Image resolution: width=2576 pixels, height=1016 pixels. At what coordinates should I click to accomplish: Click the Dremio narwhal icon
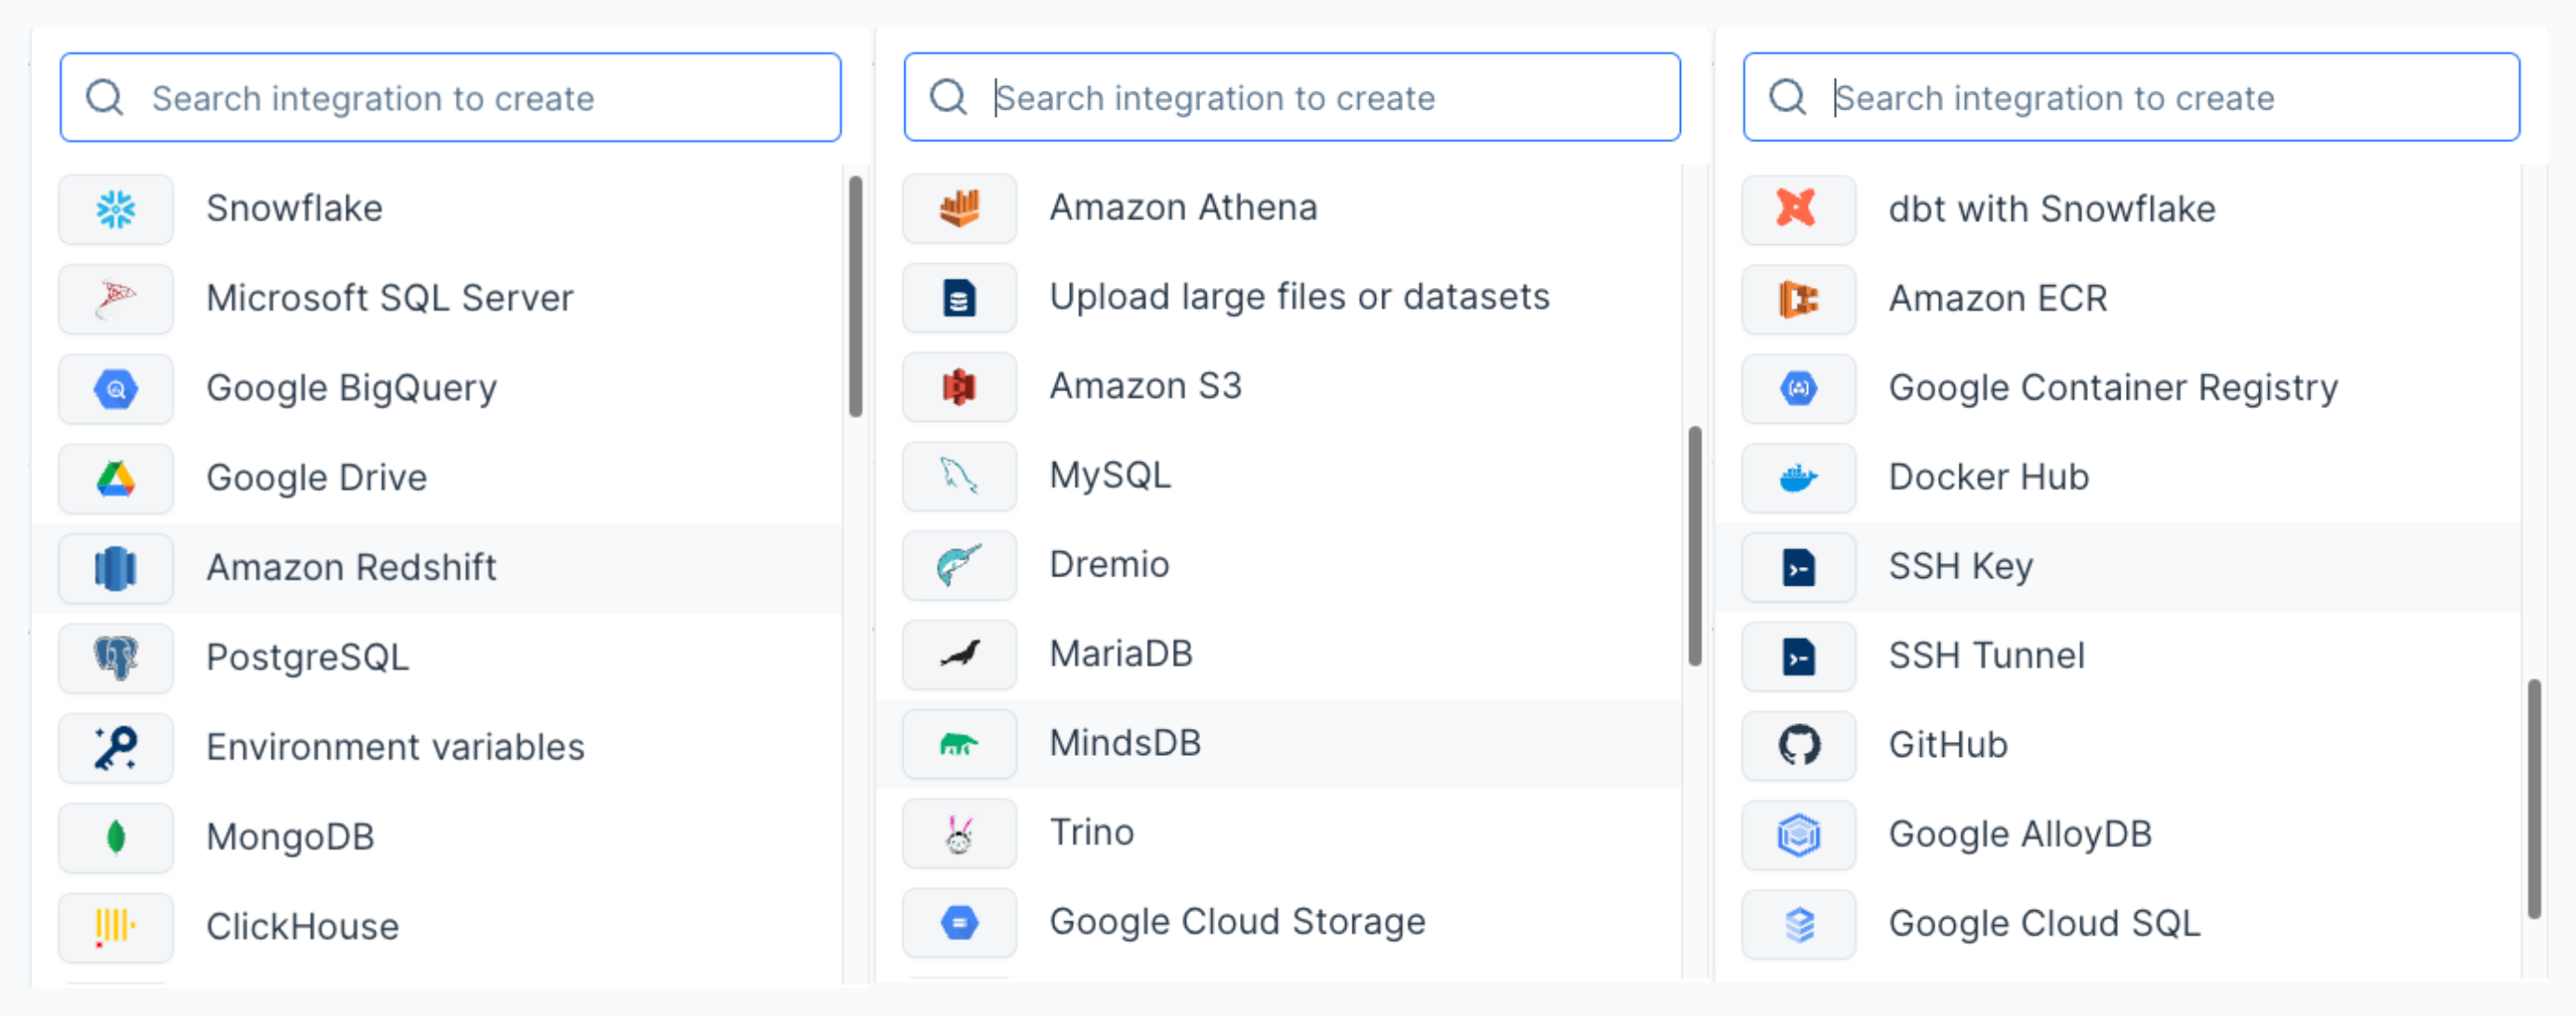[959, 565]
